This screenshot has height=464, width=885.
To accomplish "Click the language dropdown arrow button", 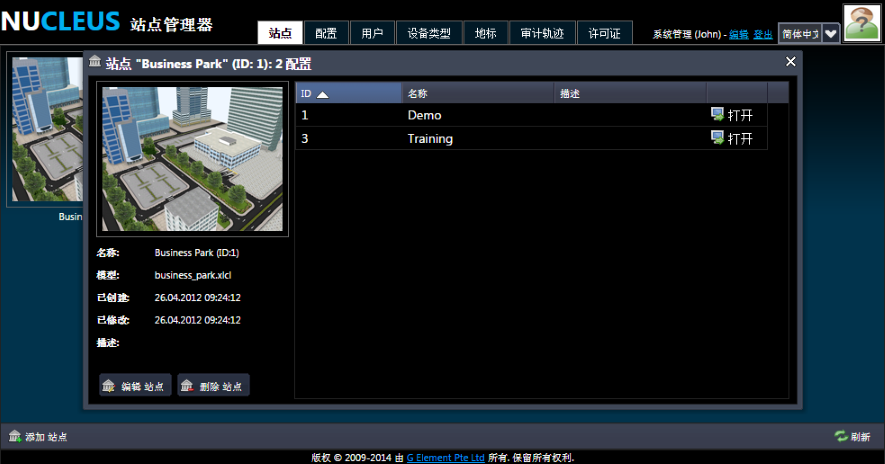I will (830, 33).
